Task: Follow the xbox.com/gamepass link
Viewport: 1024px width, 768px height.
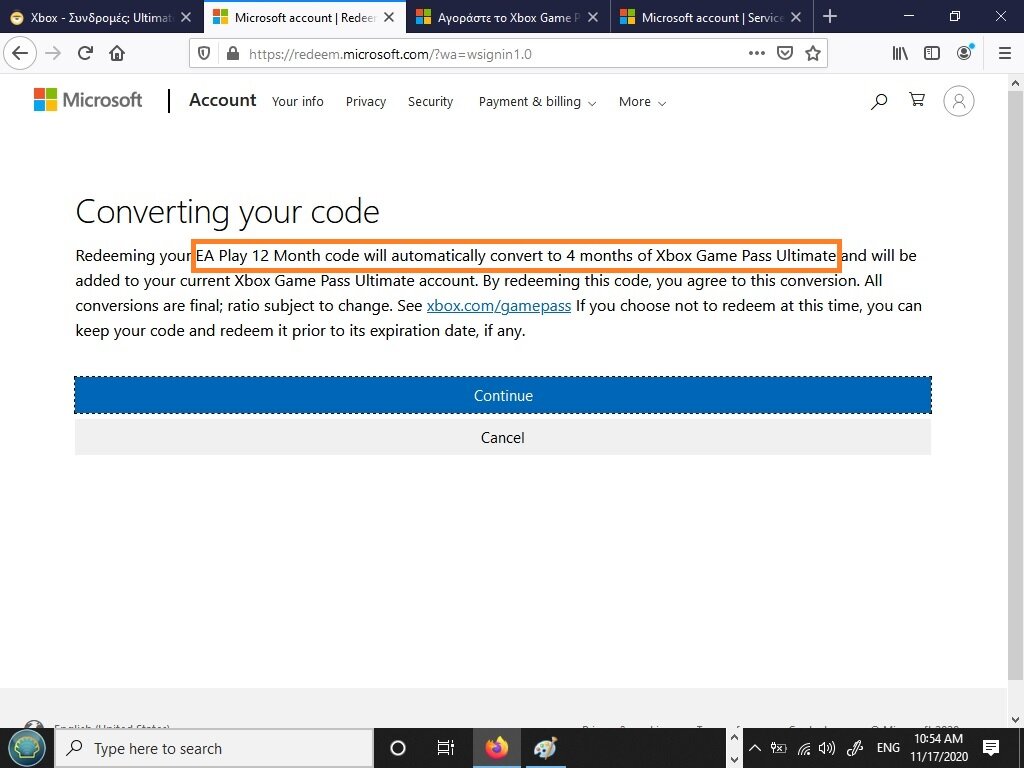Action: click(x=499, y=306)
